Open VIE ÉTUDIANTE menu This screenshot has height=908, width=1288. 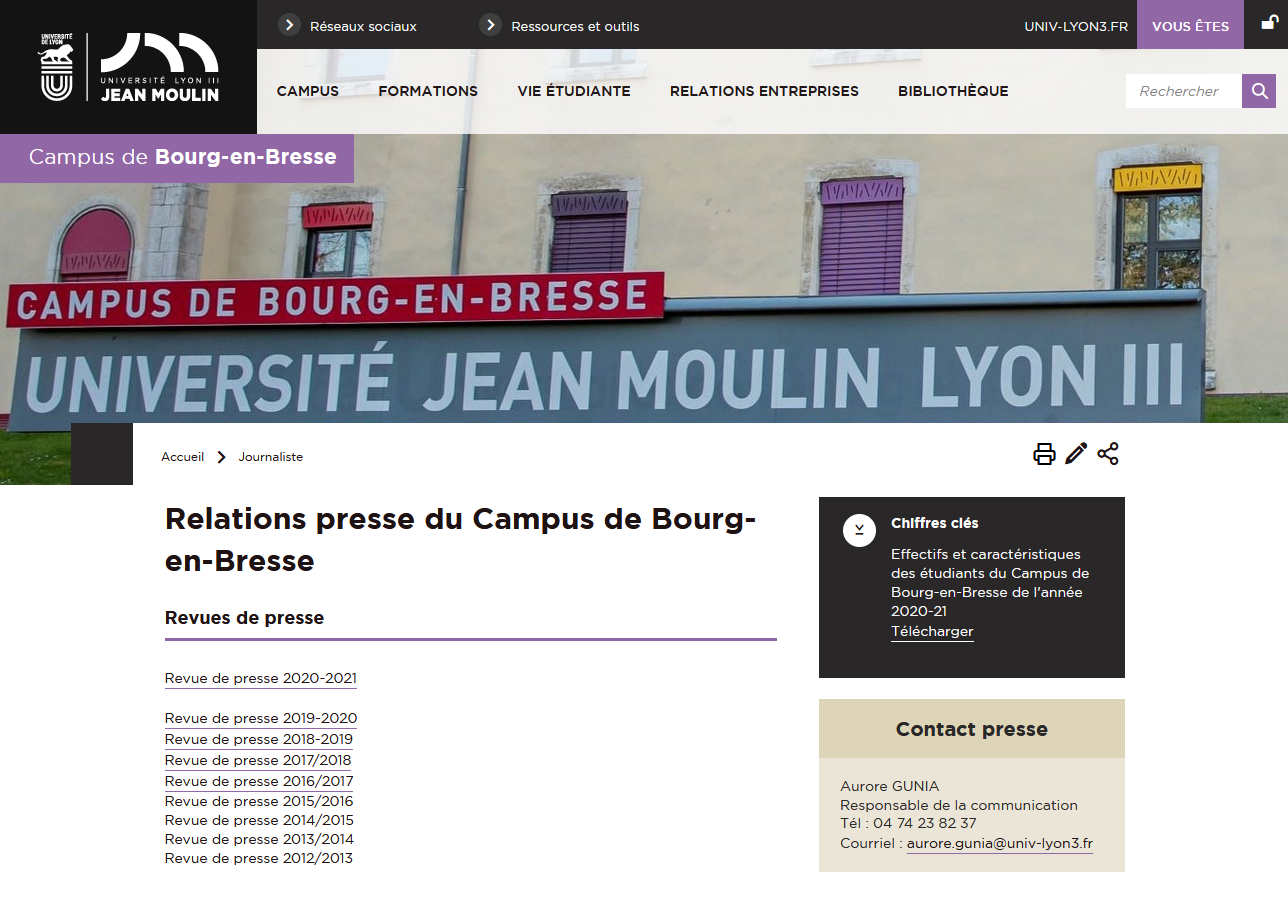pyautogui.click(x=574, y=91)
